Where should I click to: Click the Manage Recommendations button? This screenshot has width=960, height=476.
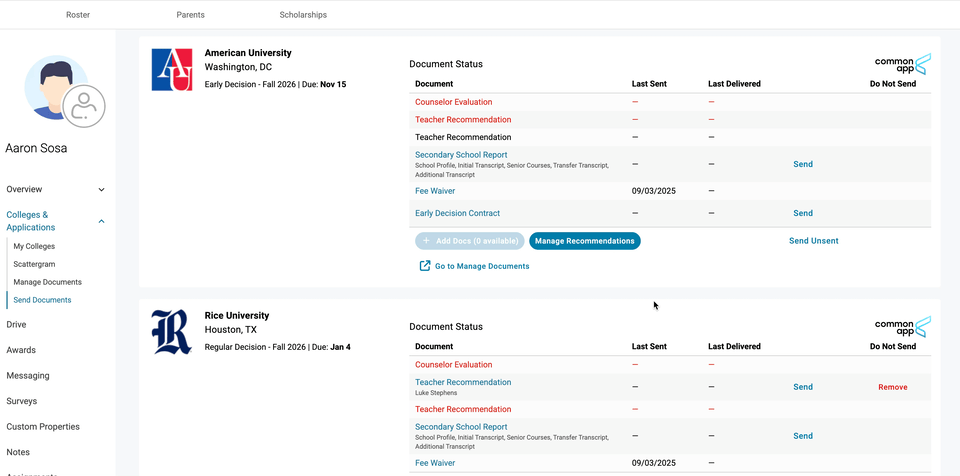pyautogui.click(x=584, y=241)
